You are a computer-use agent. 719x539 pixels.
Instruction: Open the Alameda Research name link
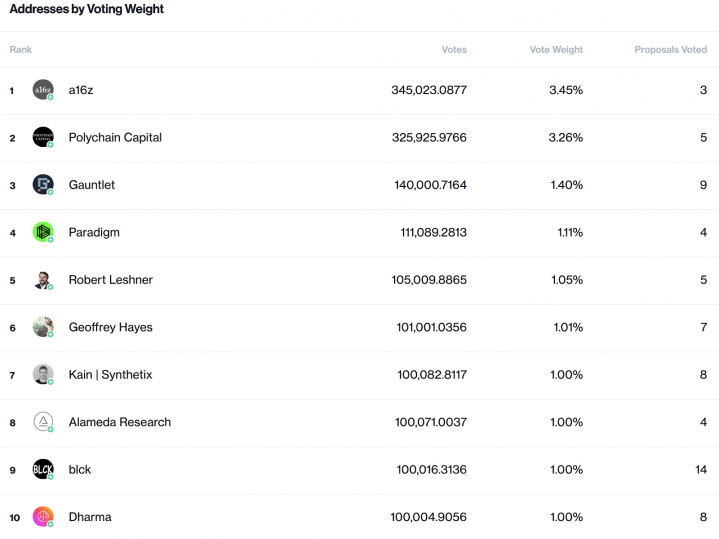[x=119, y=422]
